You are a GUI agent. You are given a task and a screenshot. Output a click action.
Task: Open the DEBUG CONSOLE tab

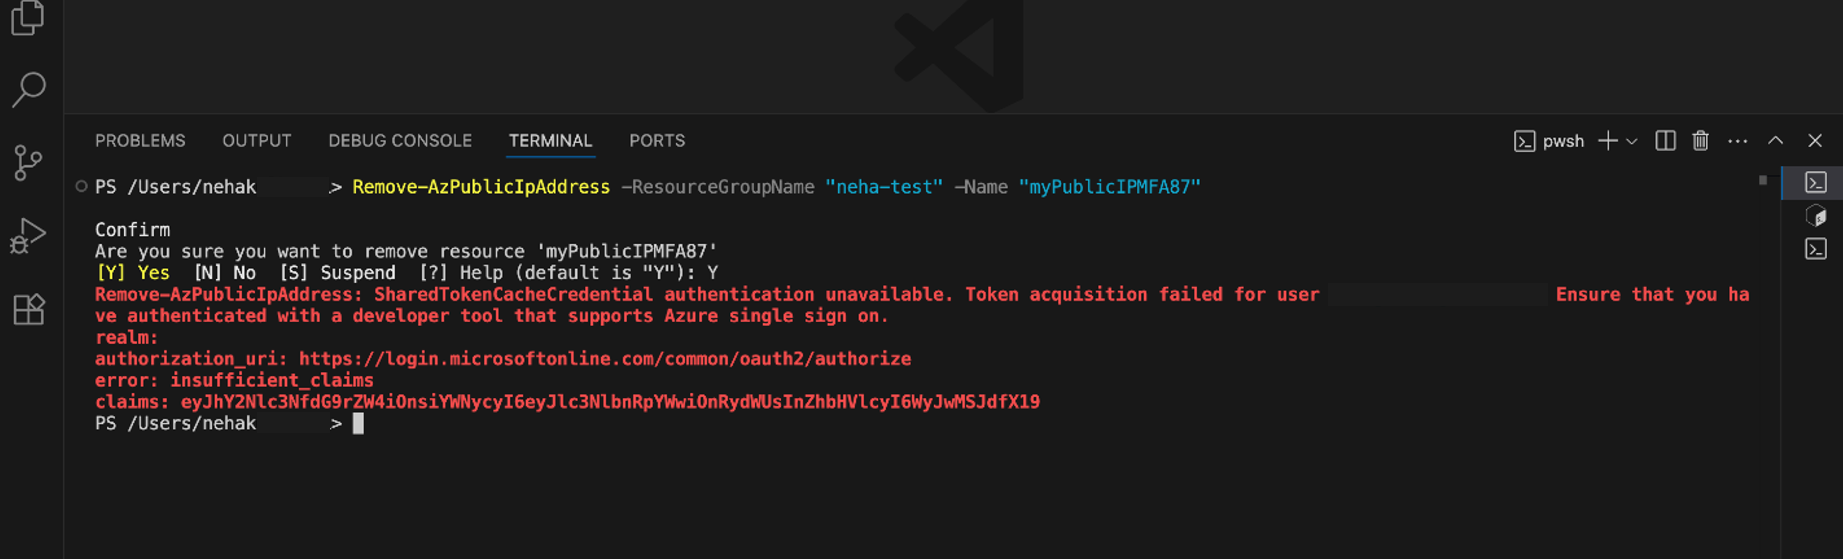[x=400, y=141]
